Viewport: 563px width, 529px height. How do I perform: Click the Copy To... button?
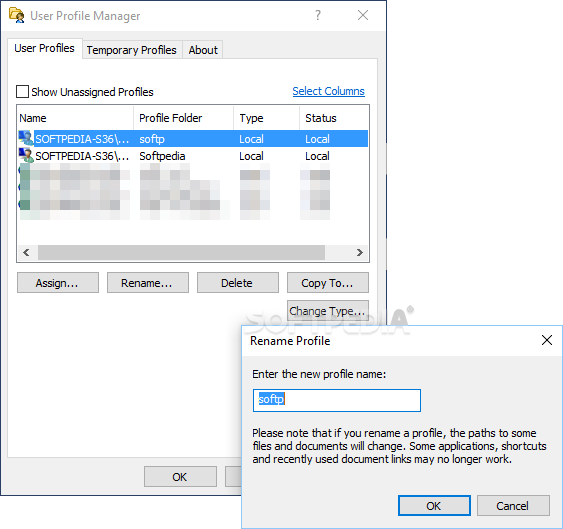(x=328, y=283)
